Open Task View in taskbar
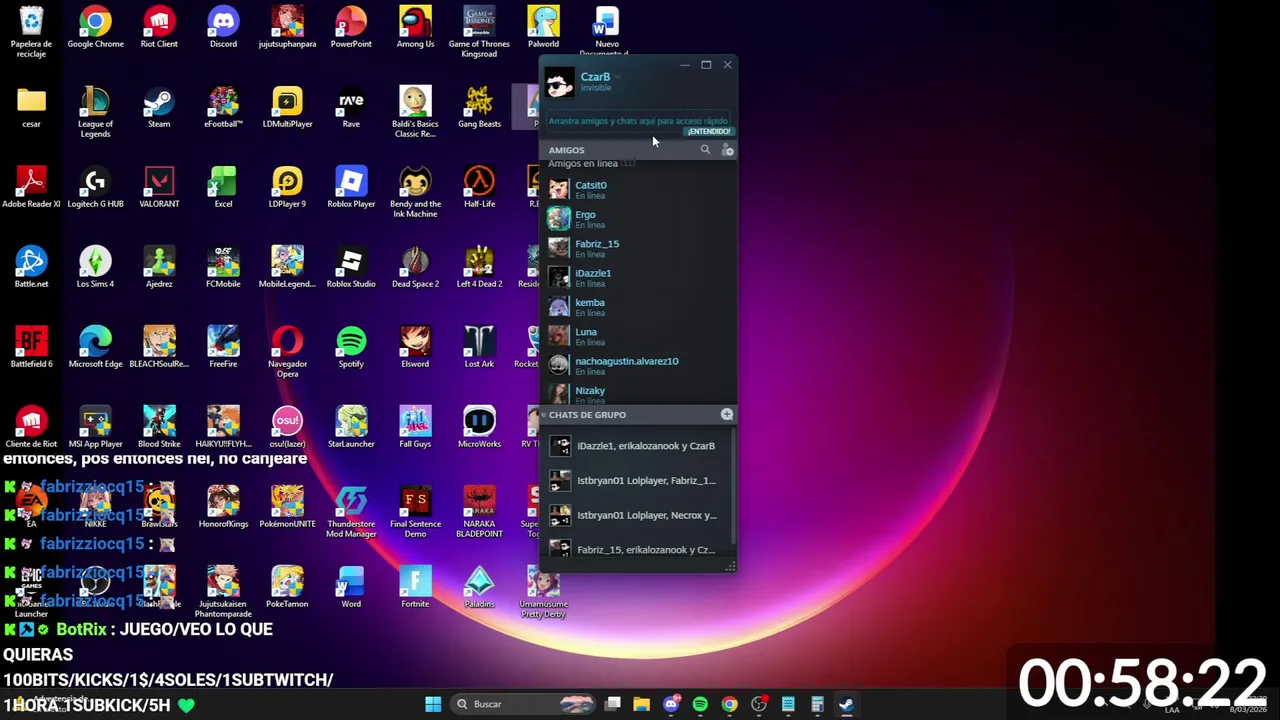Viewport: 1280px width, 720px height. coord(613,704)
